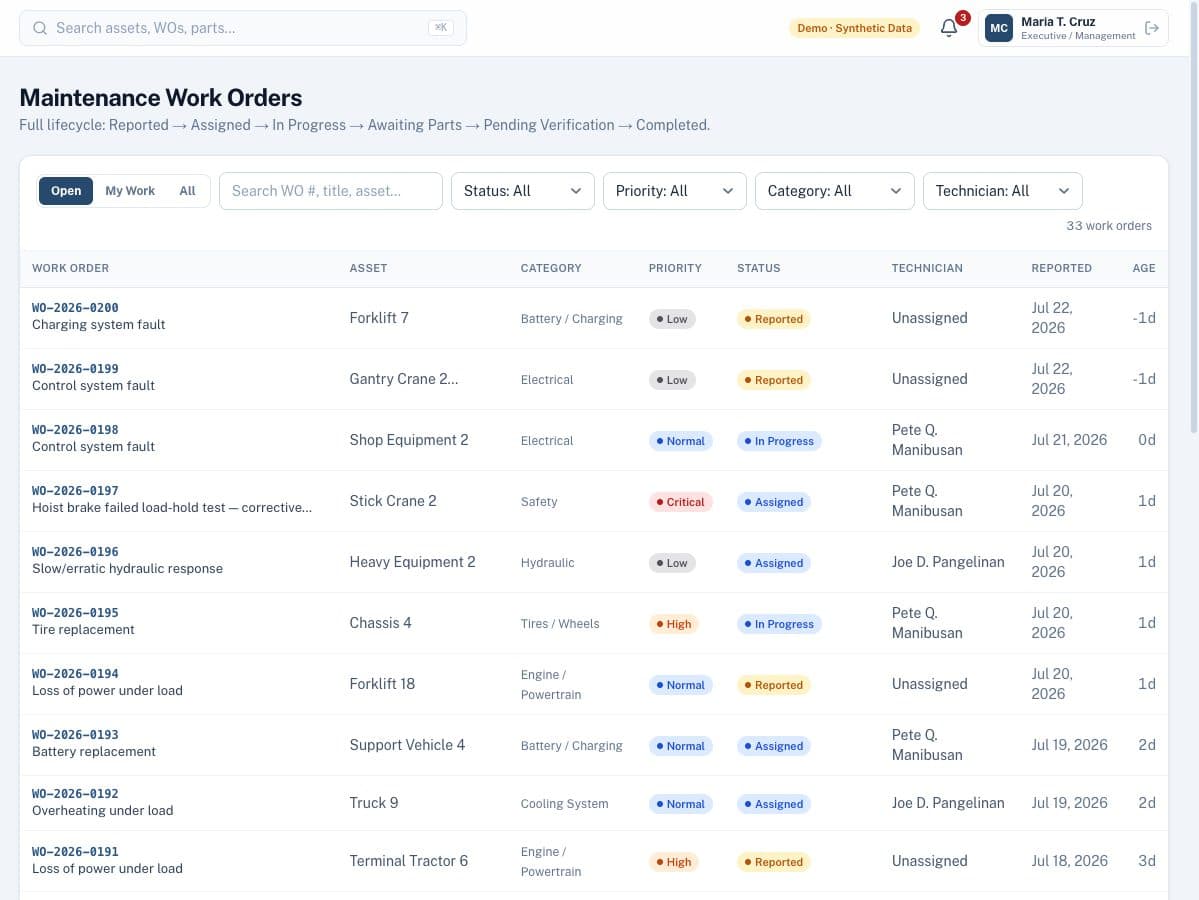1199x900 pixels.
Task: Click the Stick Crane 2 asset
Action: [392, 501]
